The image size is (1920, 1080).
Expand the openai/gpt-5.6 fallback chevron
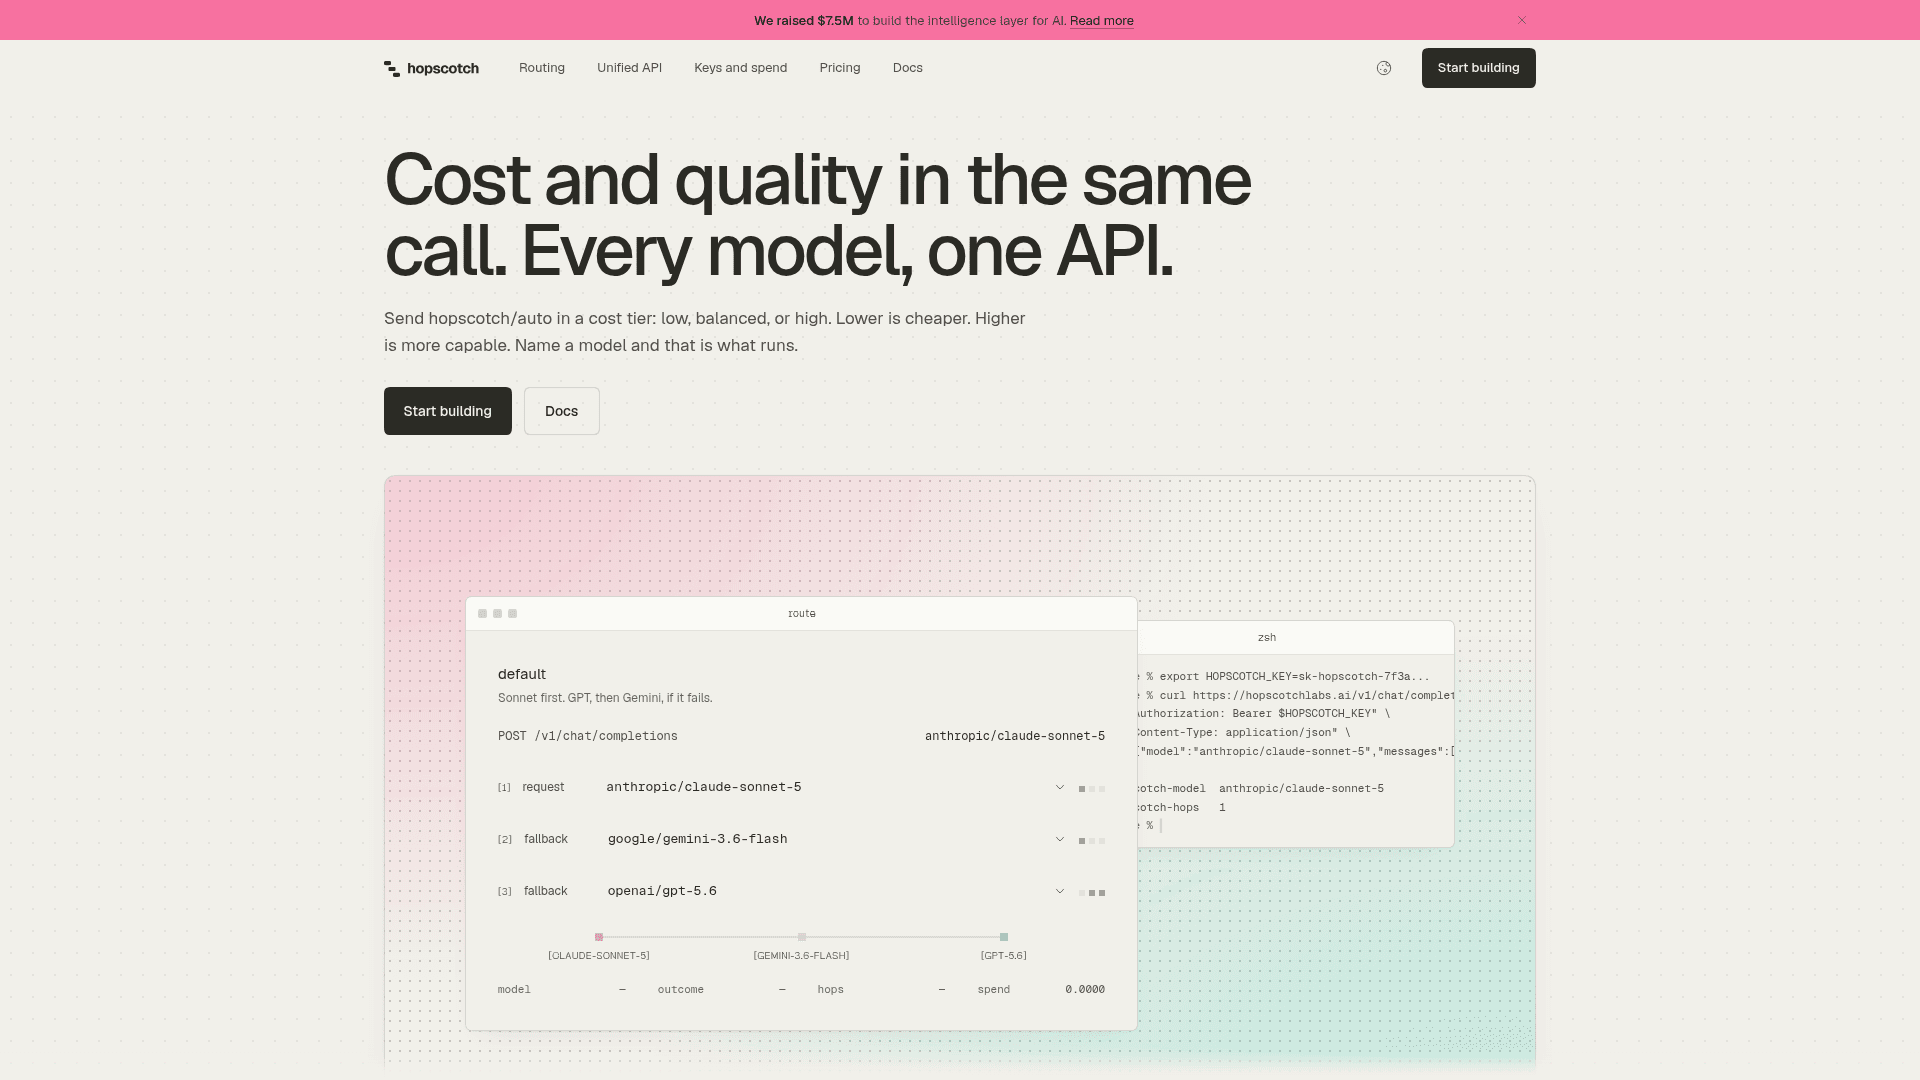[x=1060, y=891]
